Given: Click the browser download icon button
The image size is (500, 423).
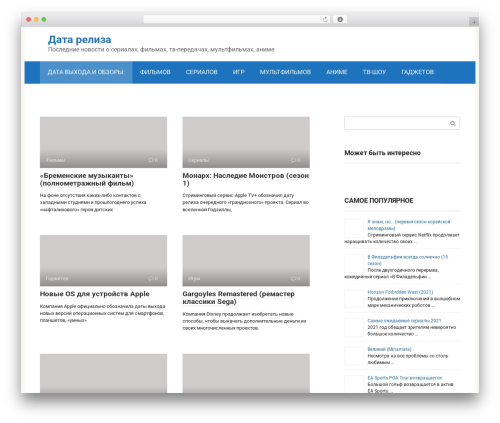Looking at the screenshot, I should 340,19.
